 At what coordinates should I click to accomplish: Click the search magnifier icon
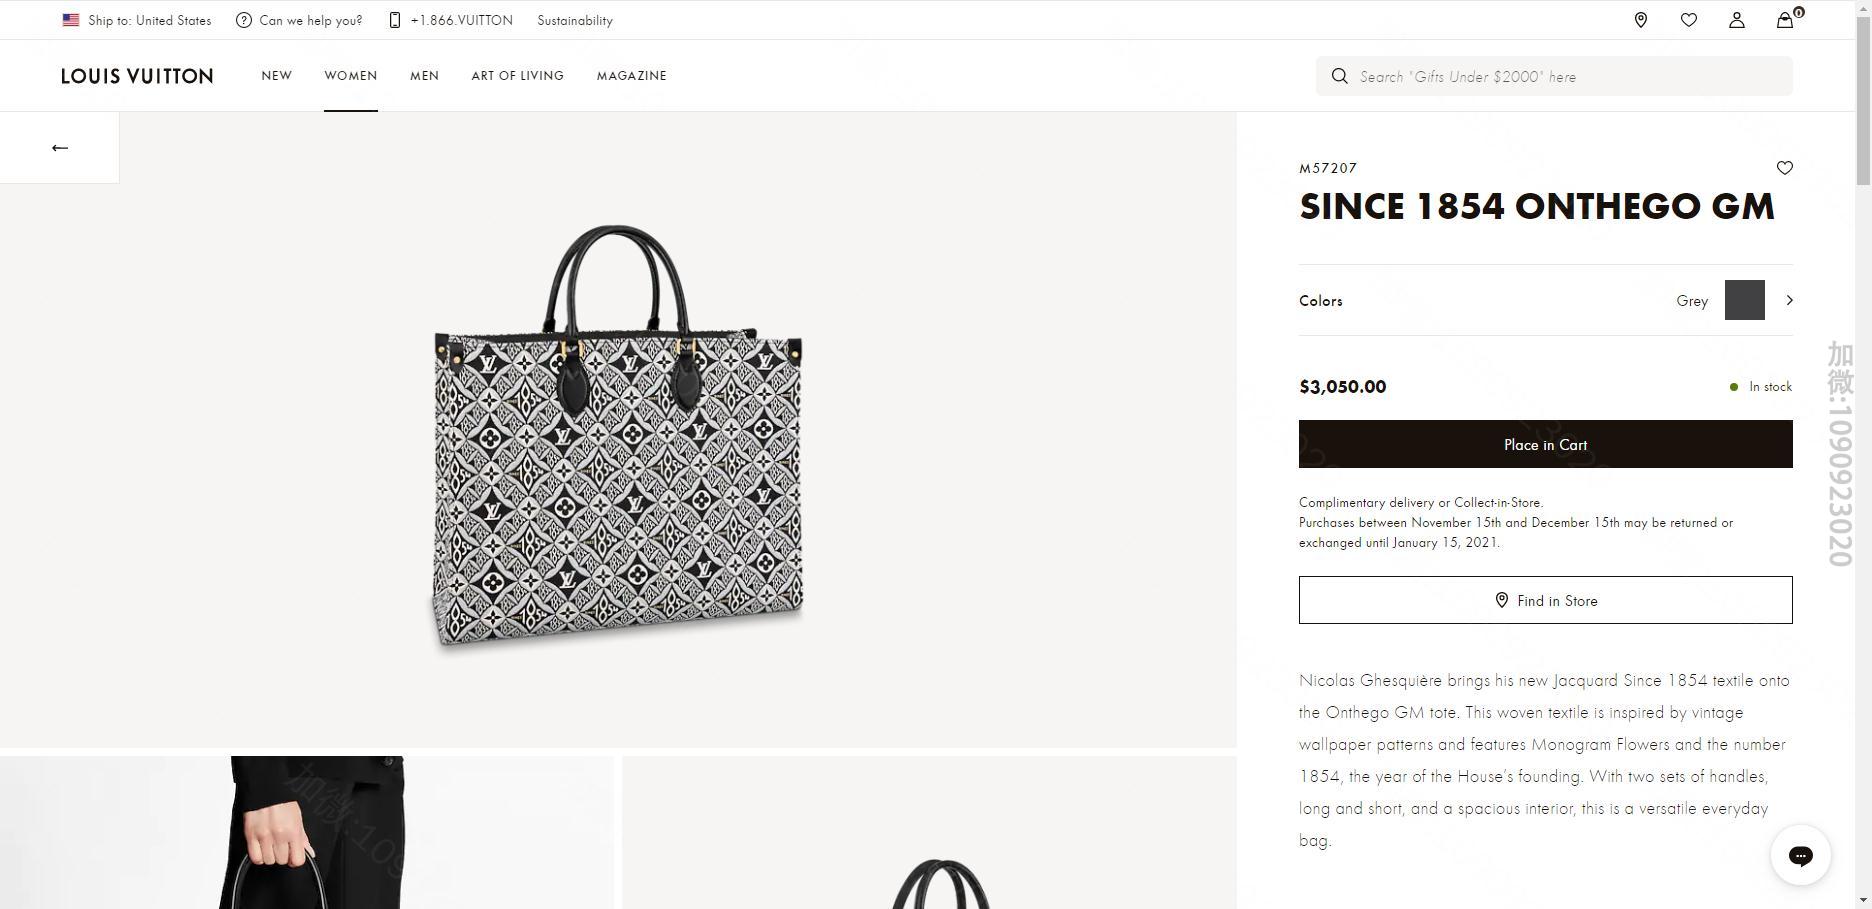pos(1339,76)
